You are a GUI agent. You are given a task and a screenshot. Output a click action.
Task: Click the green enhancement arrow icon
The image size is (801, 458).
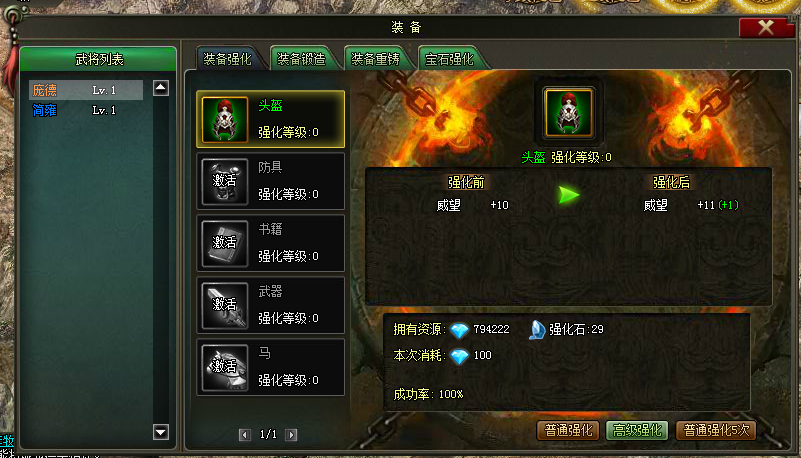click(x=569, y=195)
